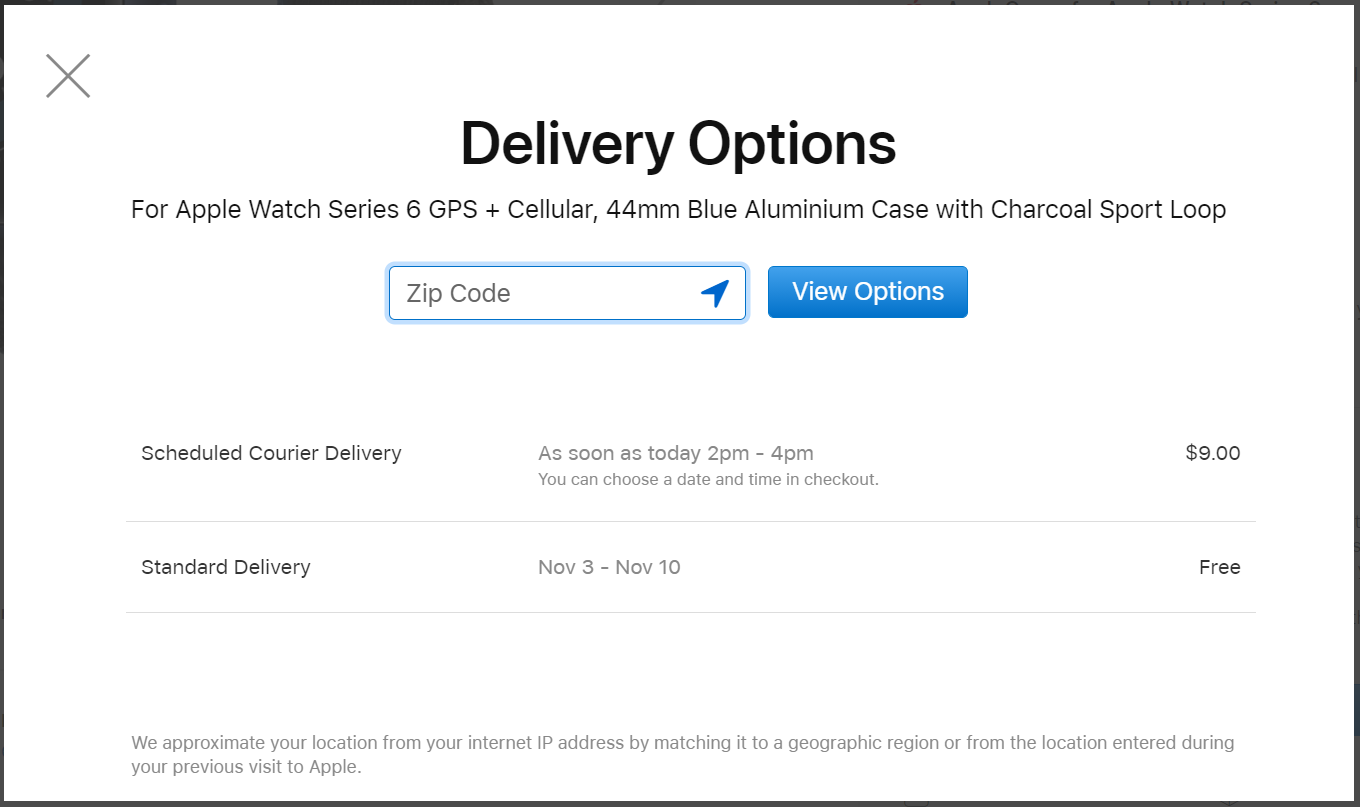The height and width of the screenshot is (807, 1360).
Task: Click 'your previous visit to Apple' footer line
Action: point(246,768)
